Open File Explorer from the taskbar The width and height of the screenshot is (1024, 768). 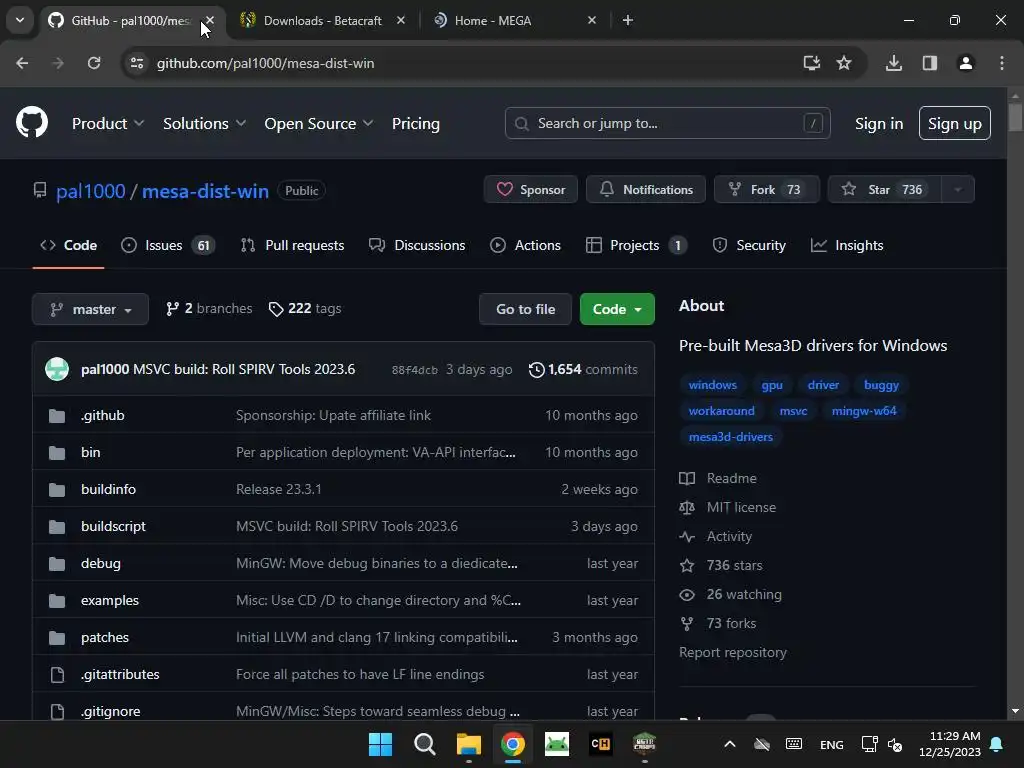(469, 744)
